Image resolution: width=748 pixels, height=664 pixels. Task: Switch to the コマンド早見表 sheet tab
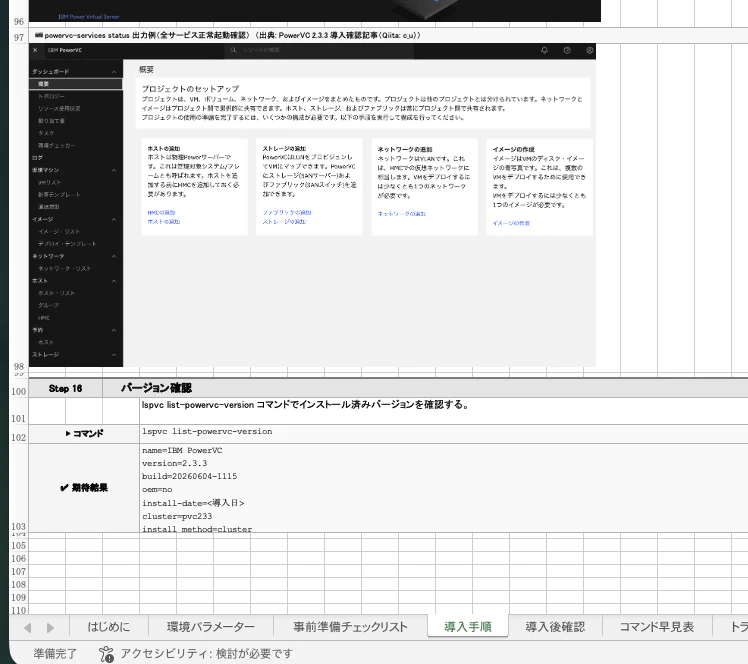tap(657, 627)
